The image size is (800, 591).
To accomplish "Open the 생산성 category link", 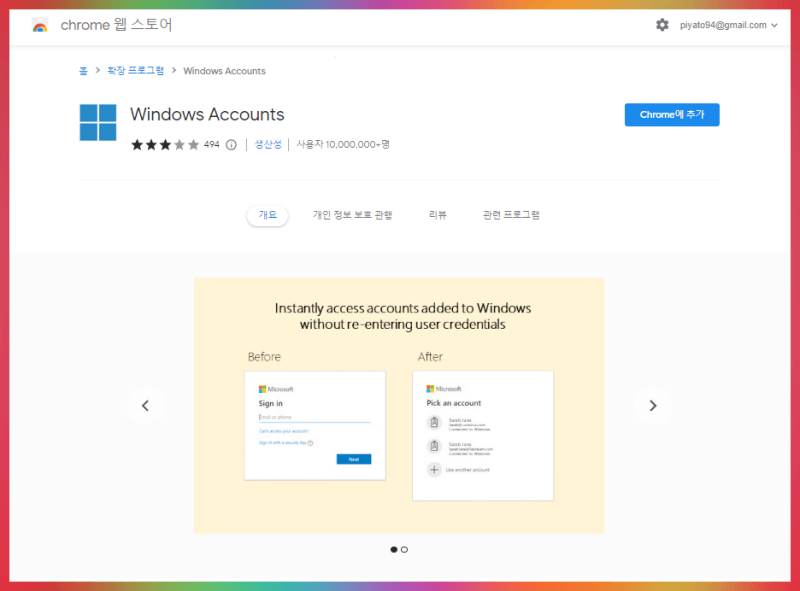I will (x=268, y=145).
